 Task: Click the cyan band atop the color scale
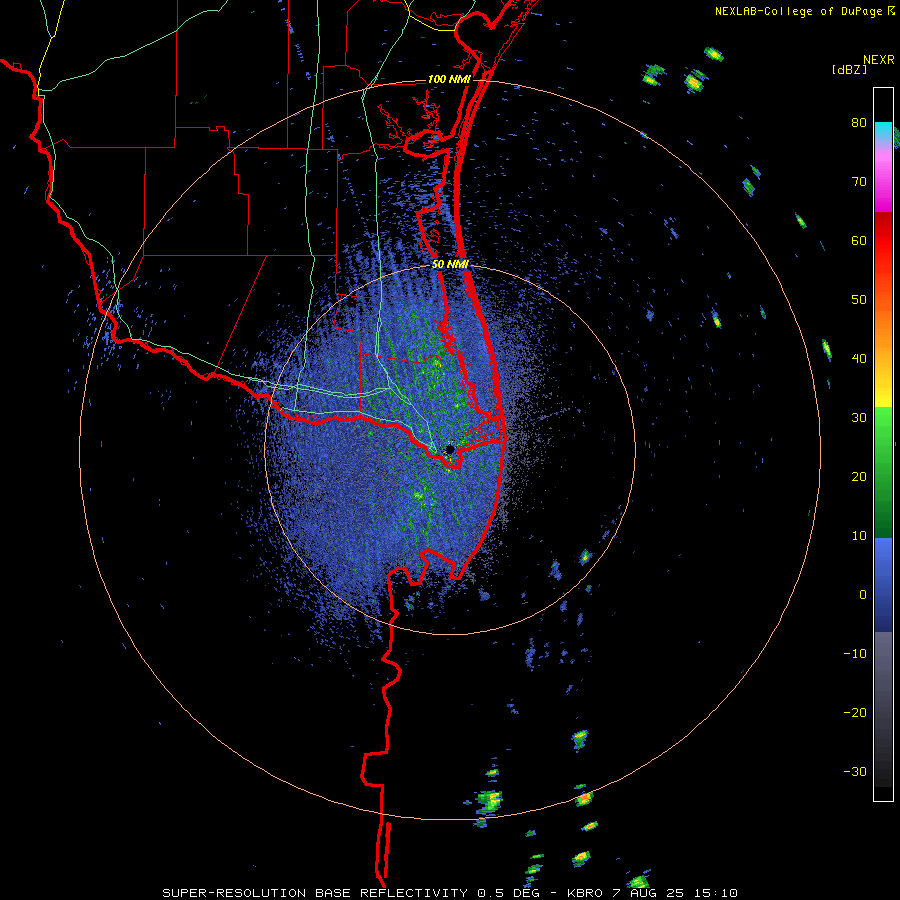coord(883,130)
